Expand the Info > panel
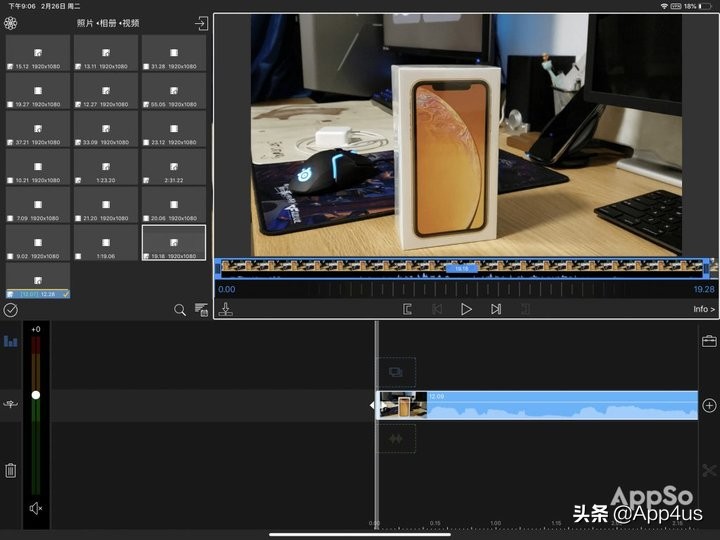This screenshot has width=720, height=540. 704,309
